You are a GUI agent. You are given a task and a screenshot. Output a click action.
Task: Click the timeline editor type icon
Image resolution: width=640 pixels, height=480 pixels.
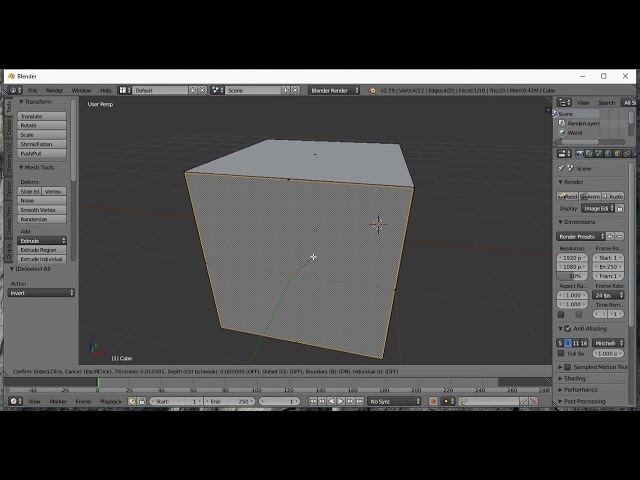[15, 401]
